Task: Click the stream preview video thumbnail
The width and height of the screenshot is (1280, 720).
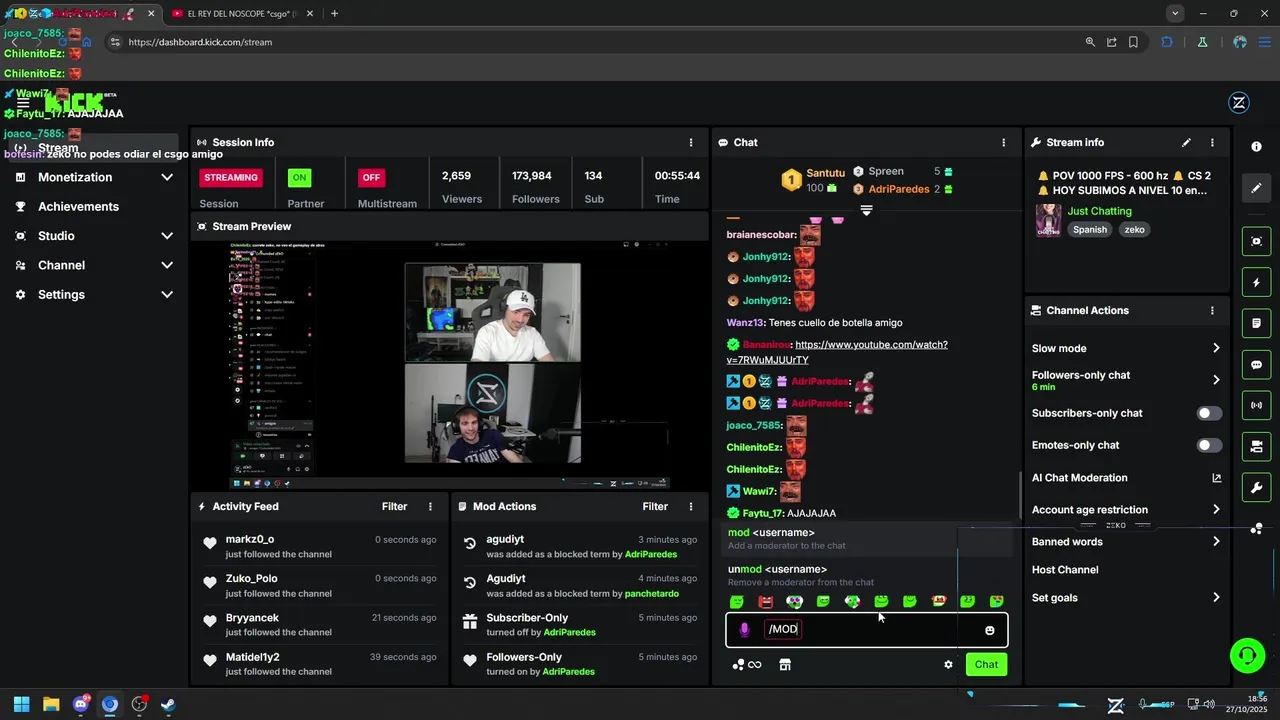Action: 449,364
